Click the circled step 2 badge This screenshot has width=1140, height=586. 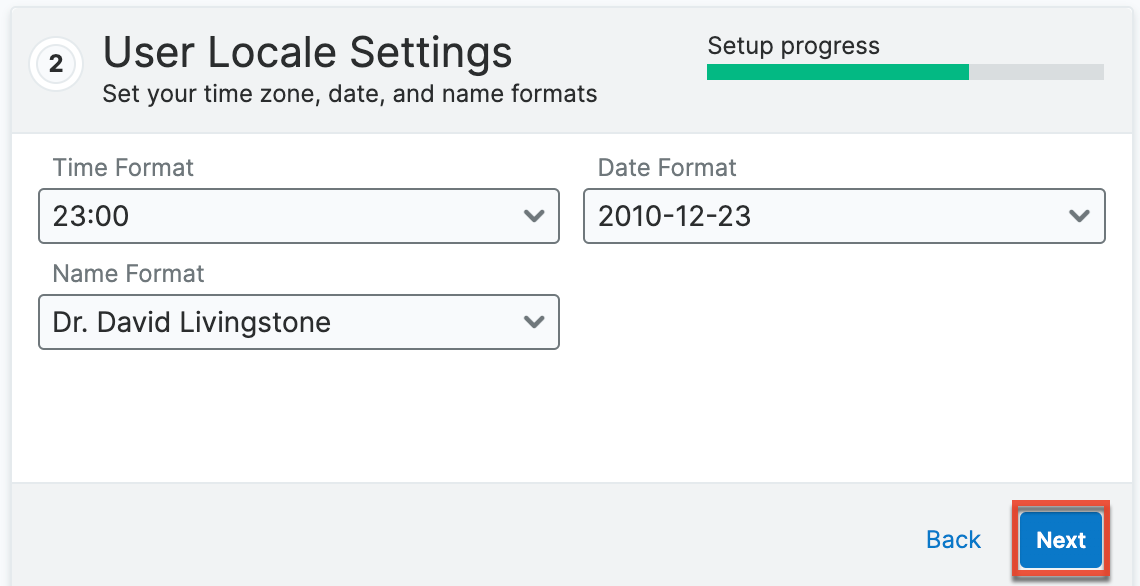click(x=56, y=64)
